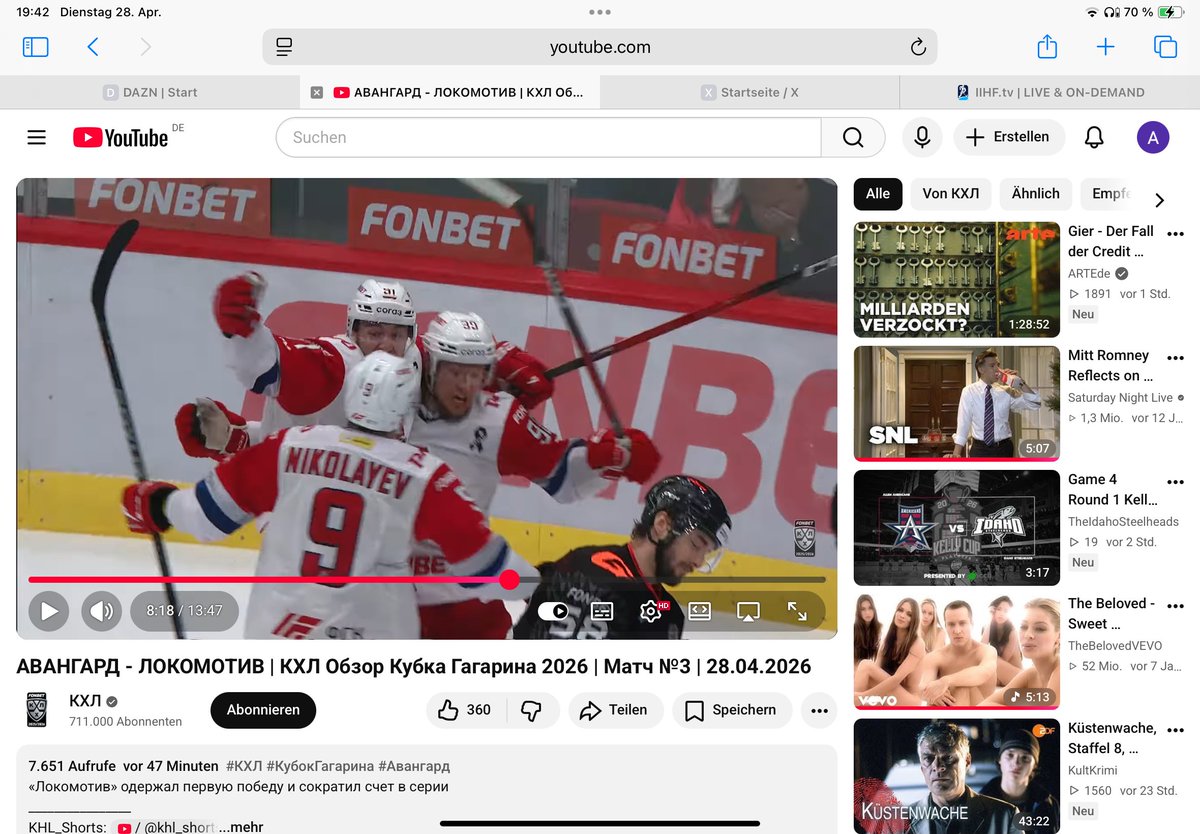Screen dimensions: 1200x834
Task: Share the video via Teilen
Action: pos(616,710)
